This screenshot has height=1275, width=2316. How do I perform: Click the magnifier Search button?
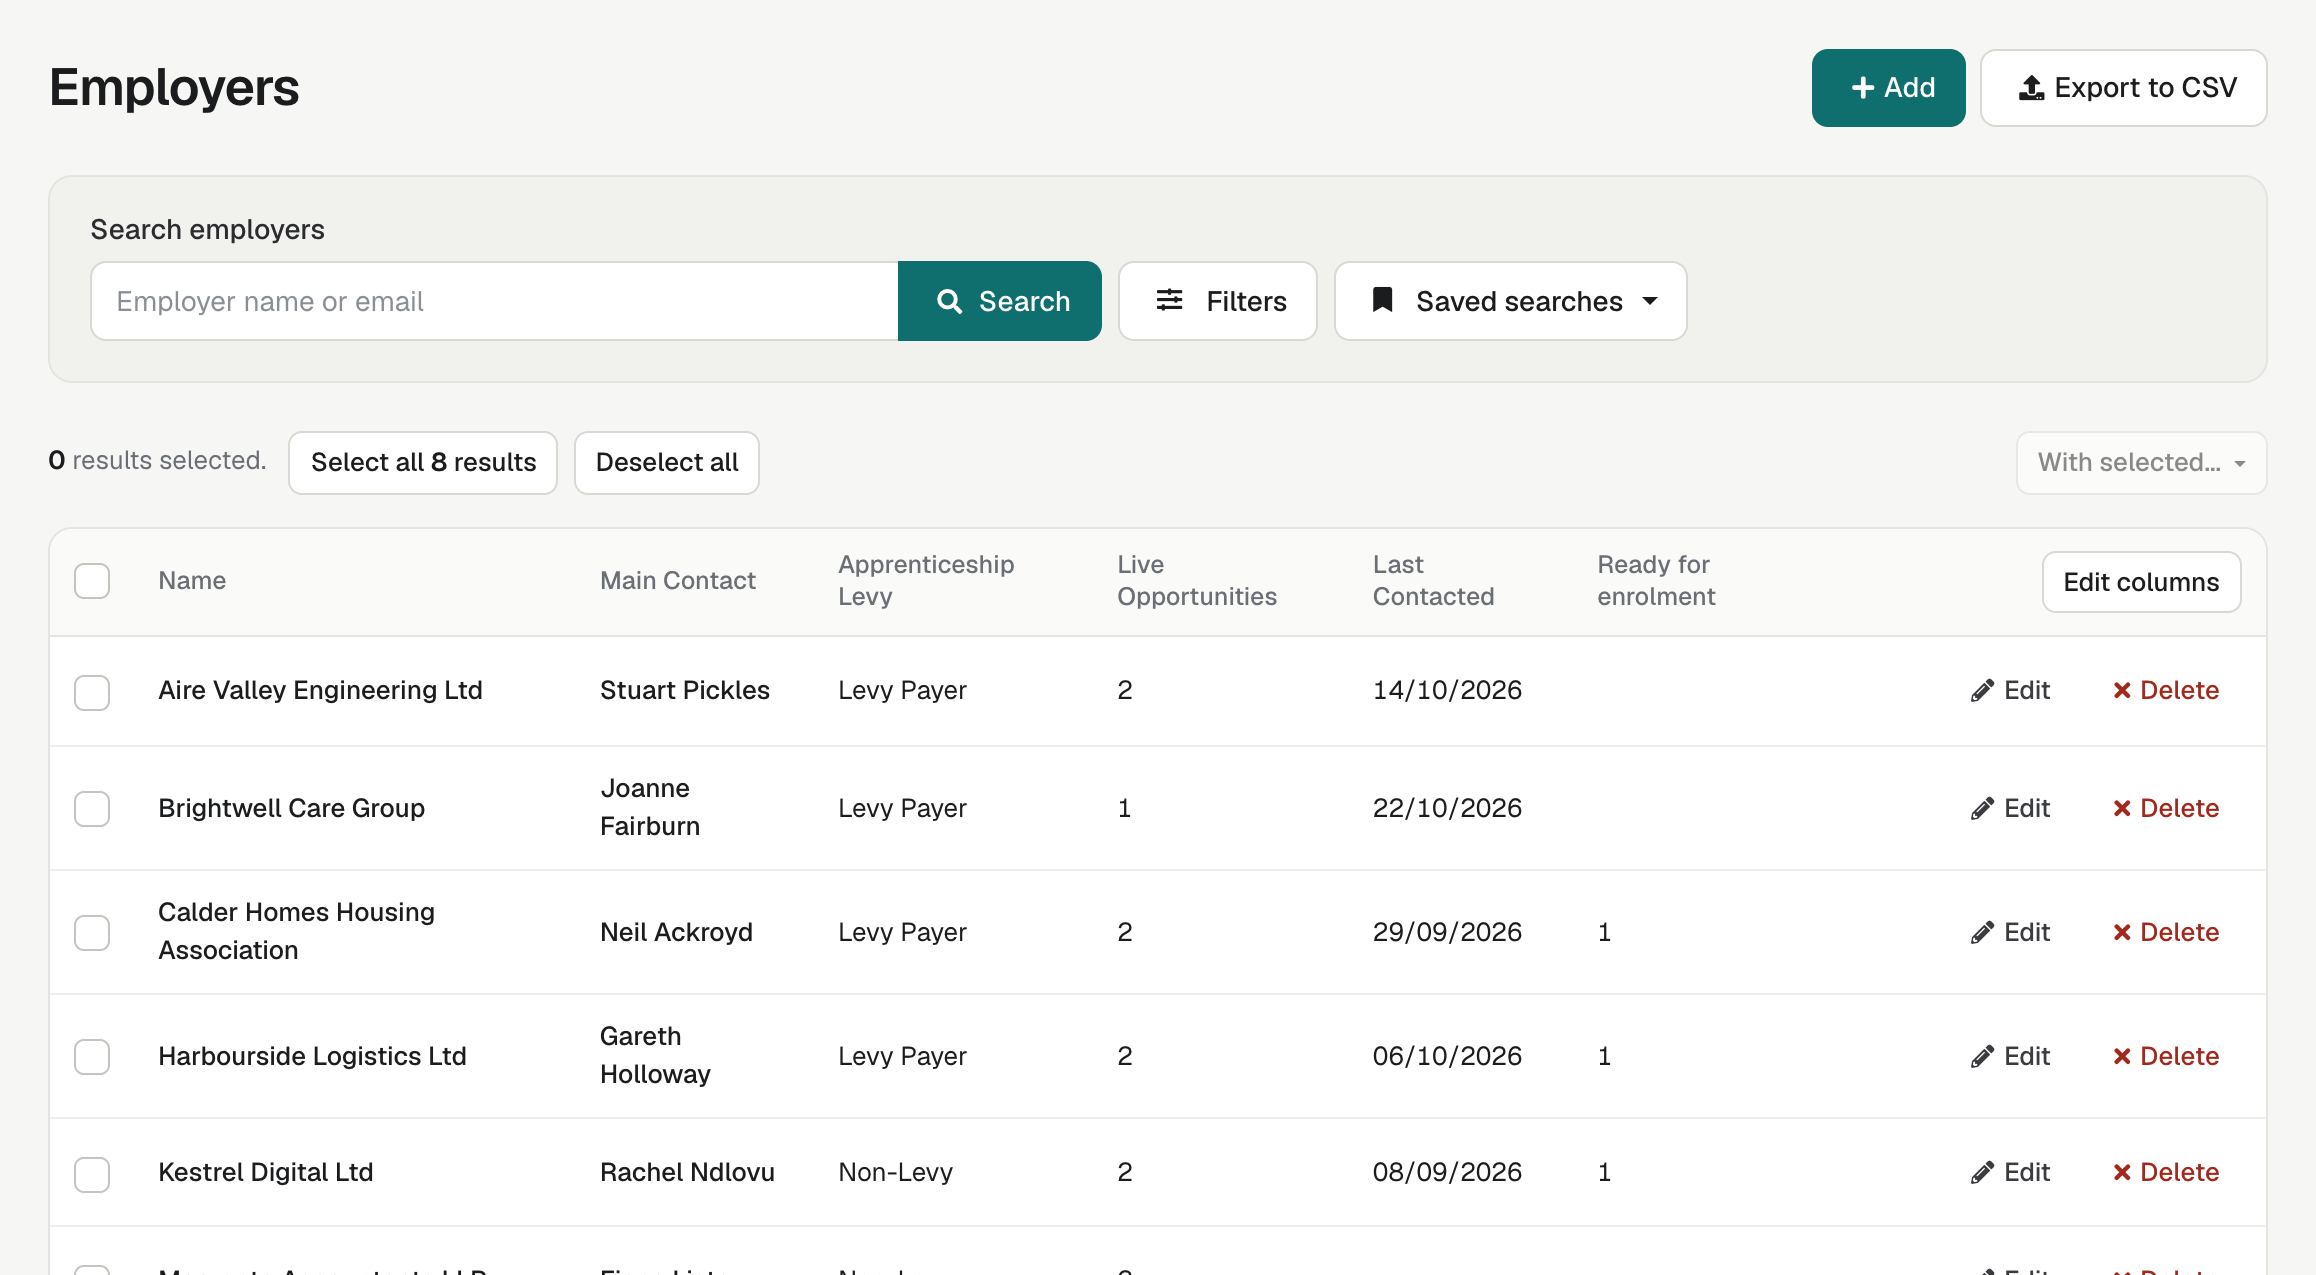point(1000,301)
